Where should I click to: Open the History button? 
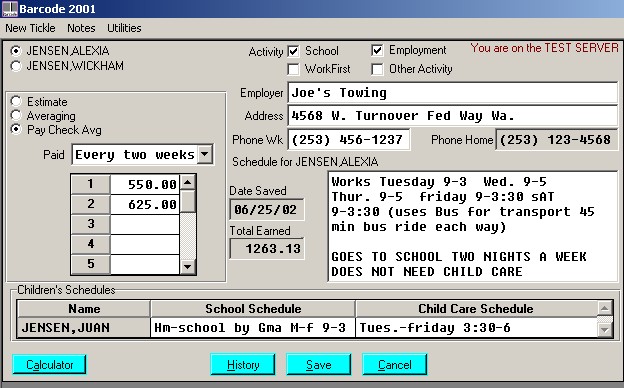[x=243, y=365]
